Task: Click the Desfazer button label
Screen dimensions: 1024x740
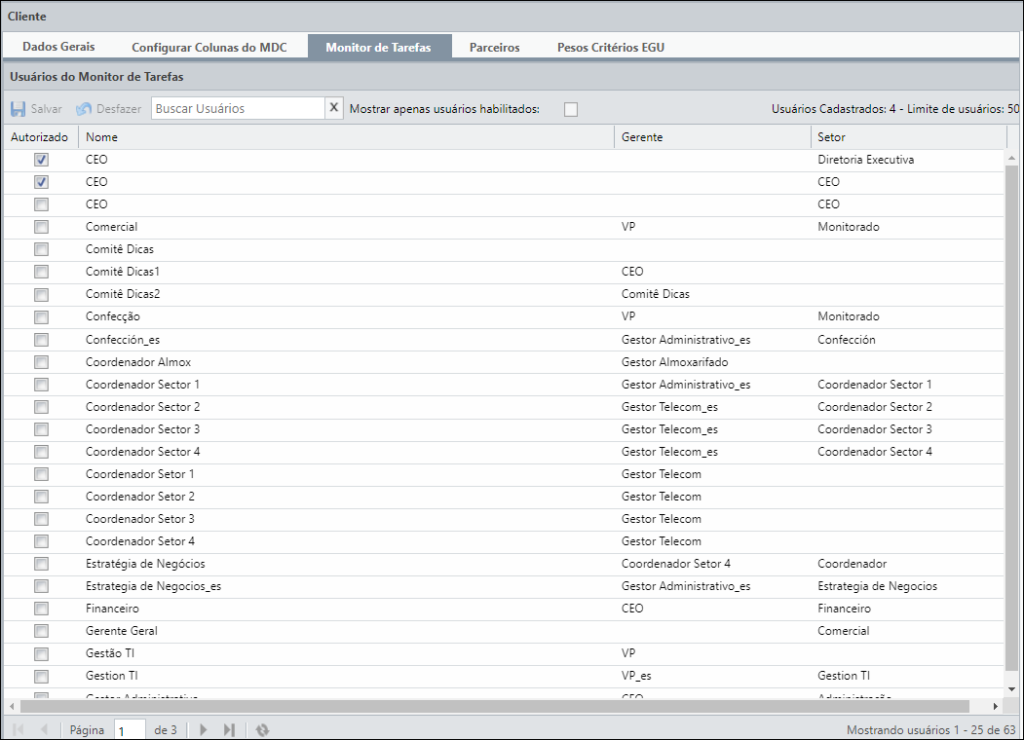Action: (x=119, y=109)
